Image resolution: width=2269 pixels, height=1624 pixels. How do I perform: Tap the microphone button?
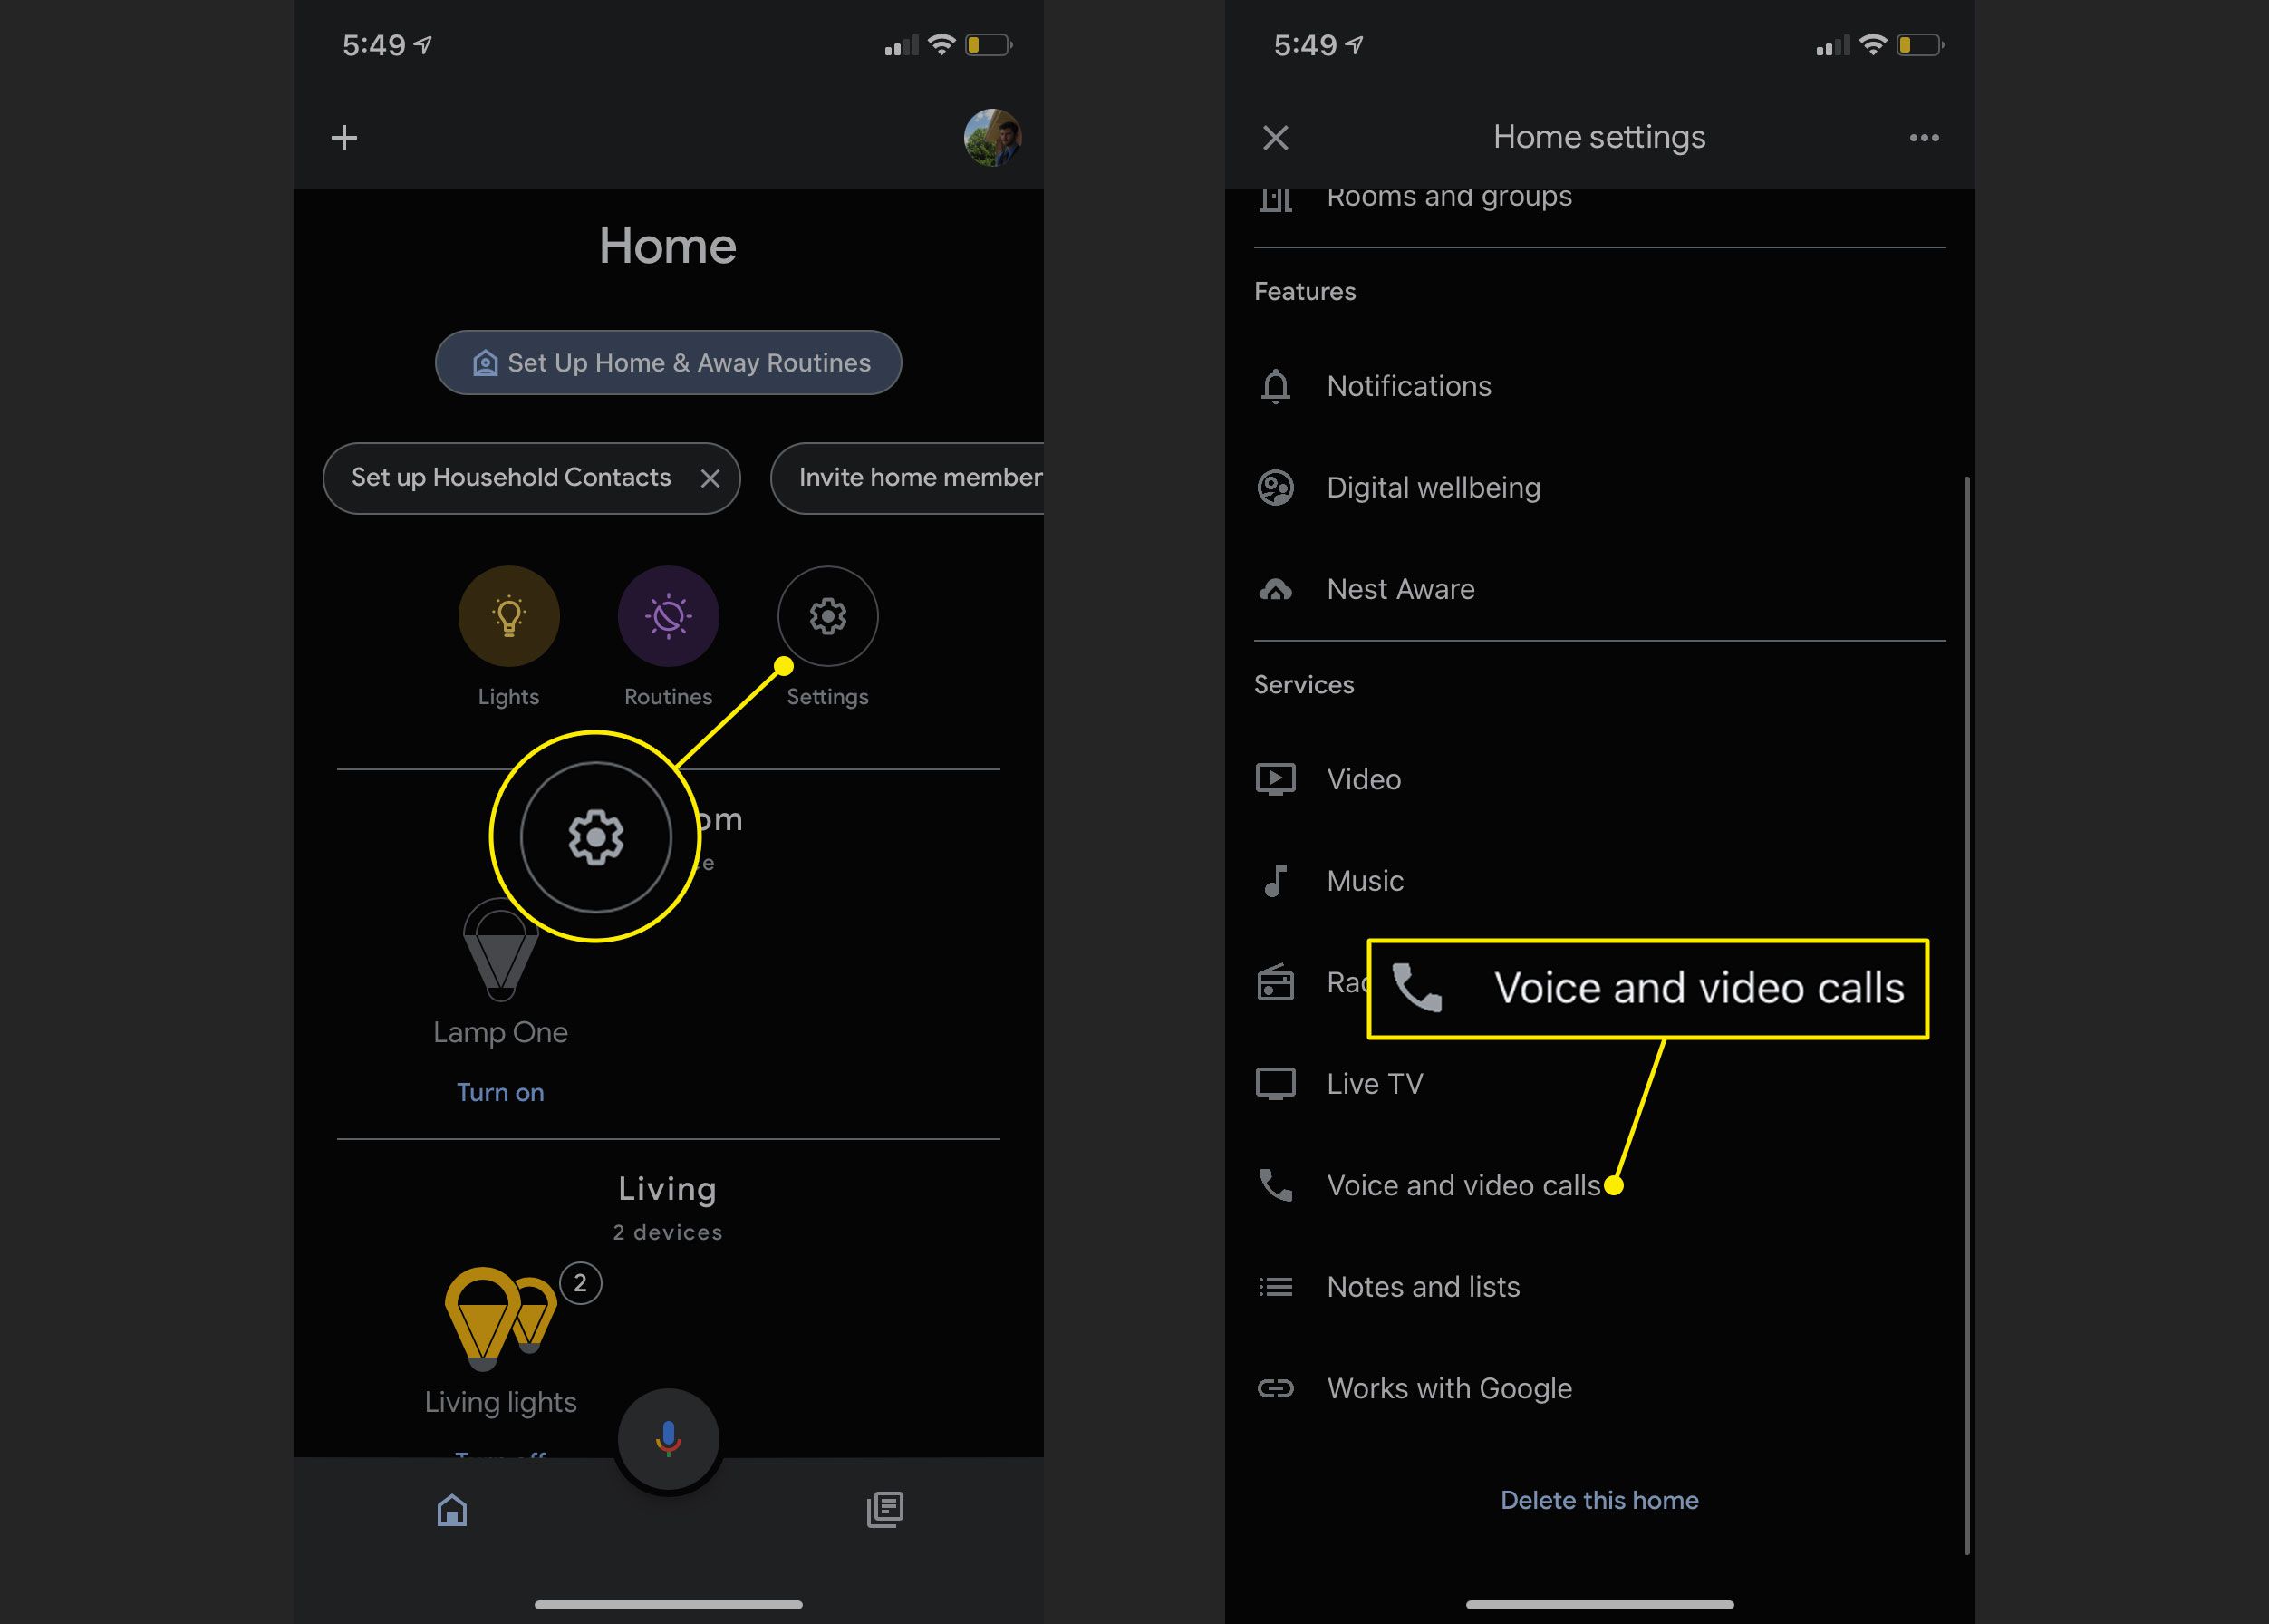coord(668,1437)
